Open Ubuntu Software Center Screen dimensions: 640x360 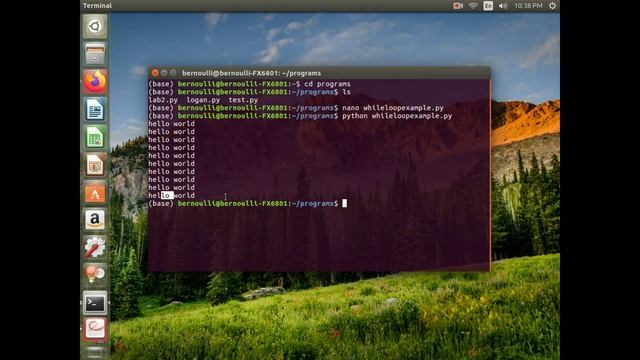(95, 192)
